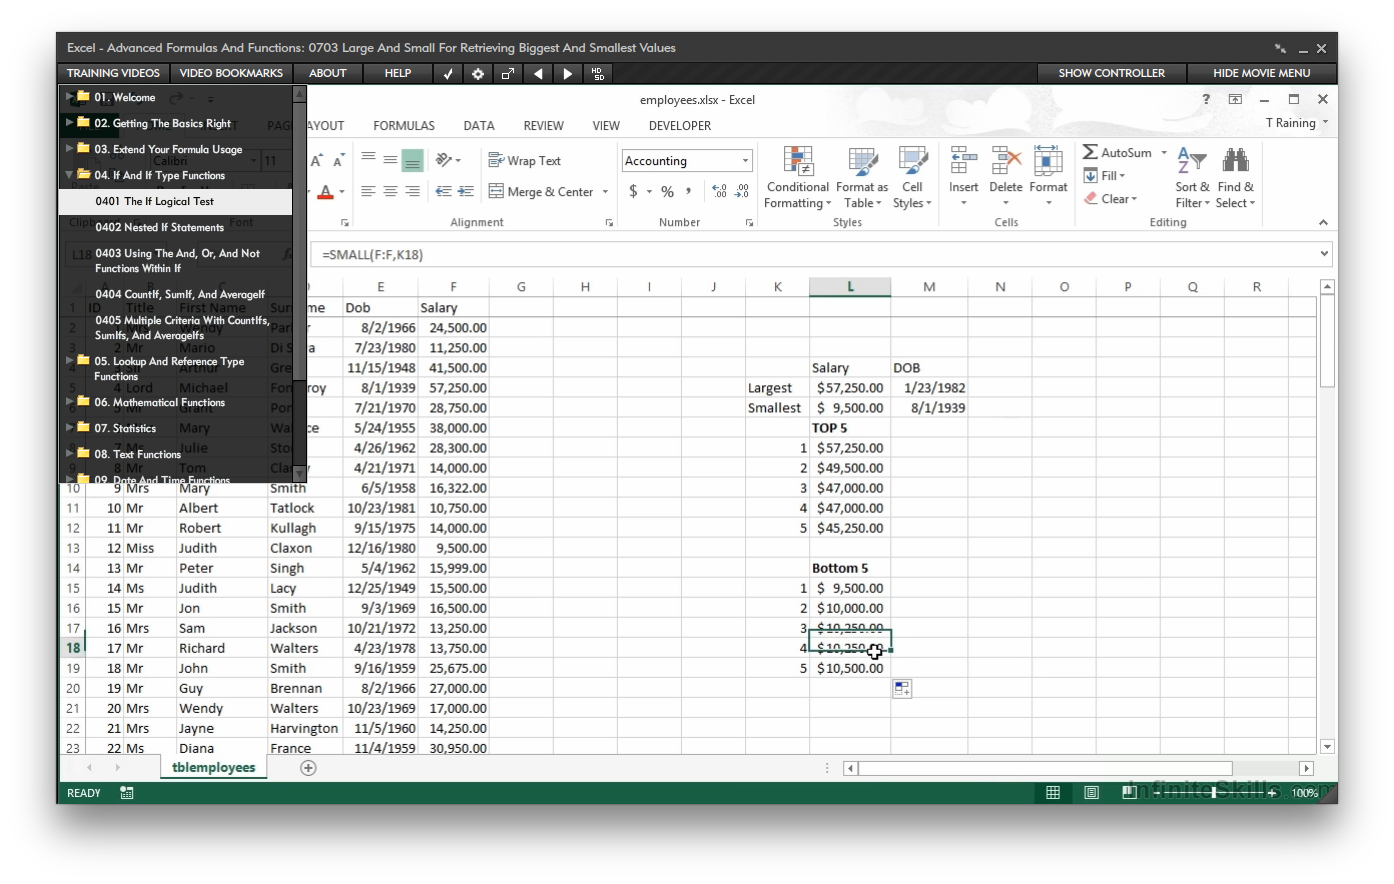Open the font color dropdown arrow
The width and height of the screenshot is (1394, 884).
341,191
